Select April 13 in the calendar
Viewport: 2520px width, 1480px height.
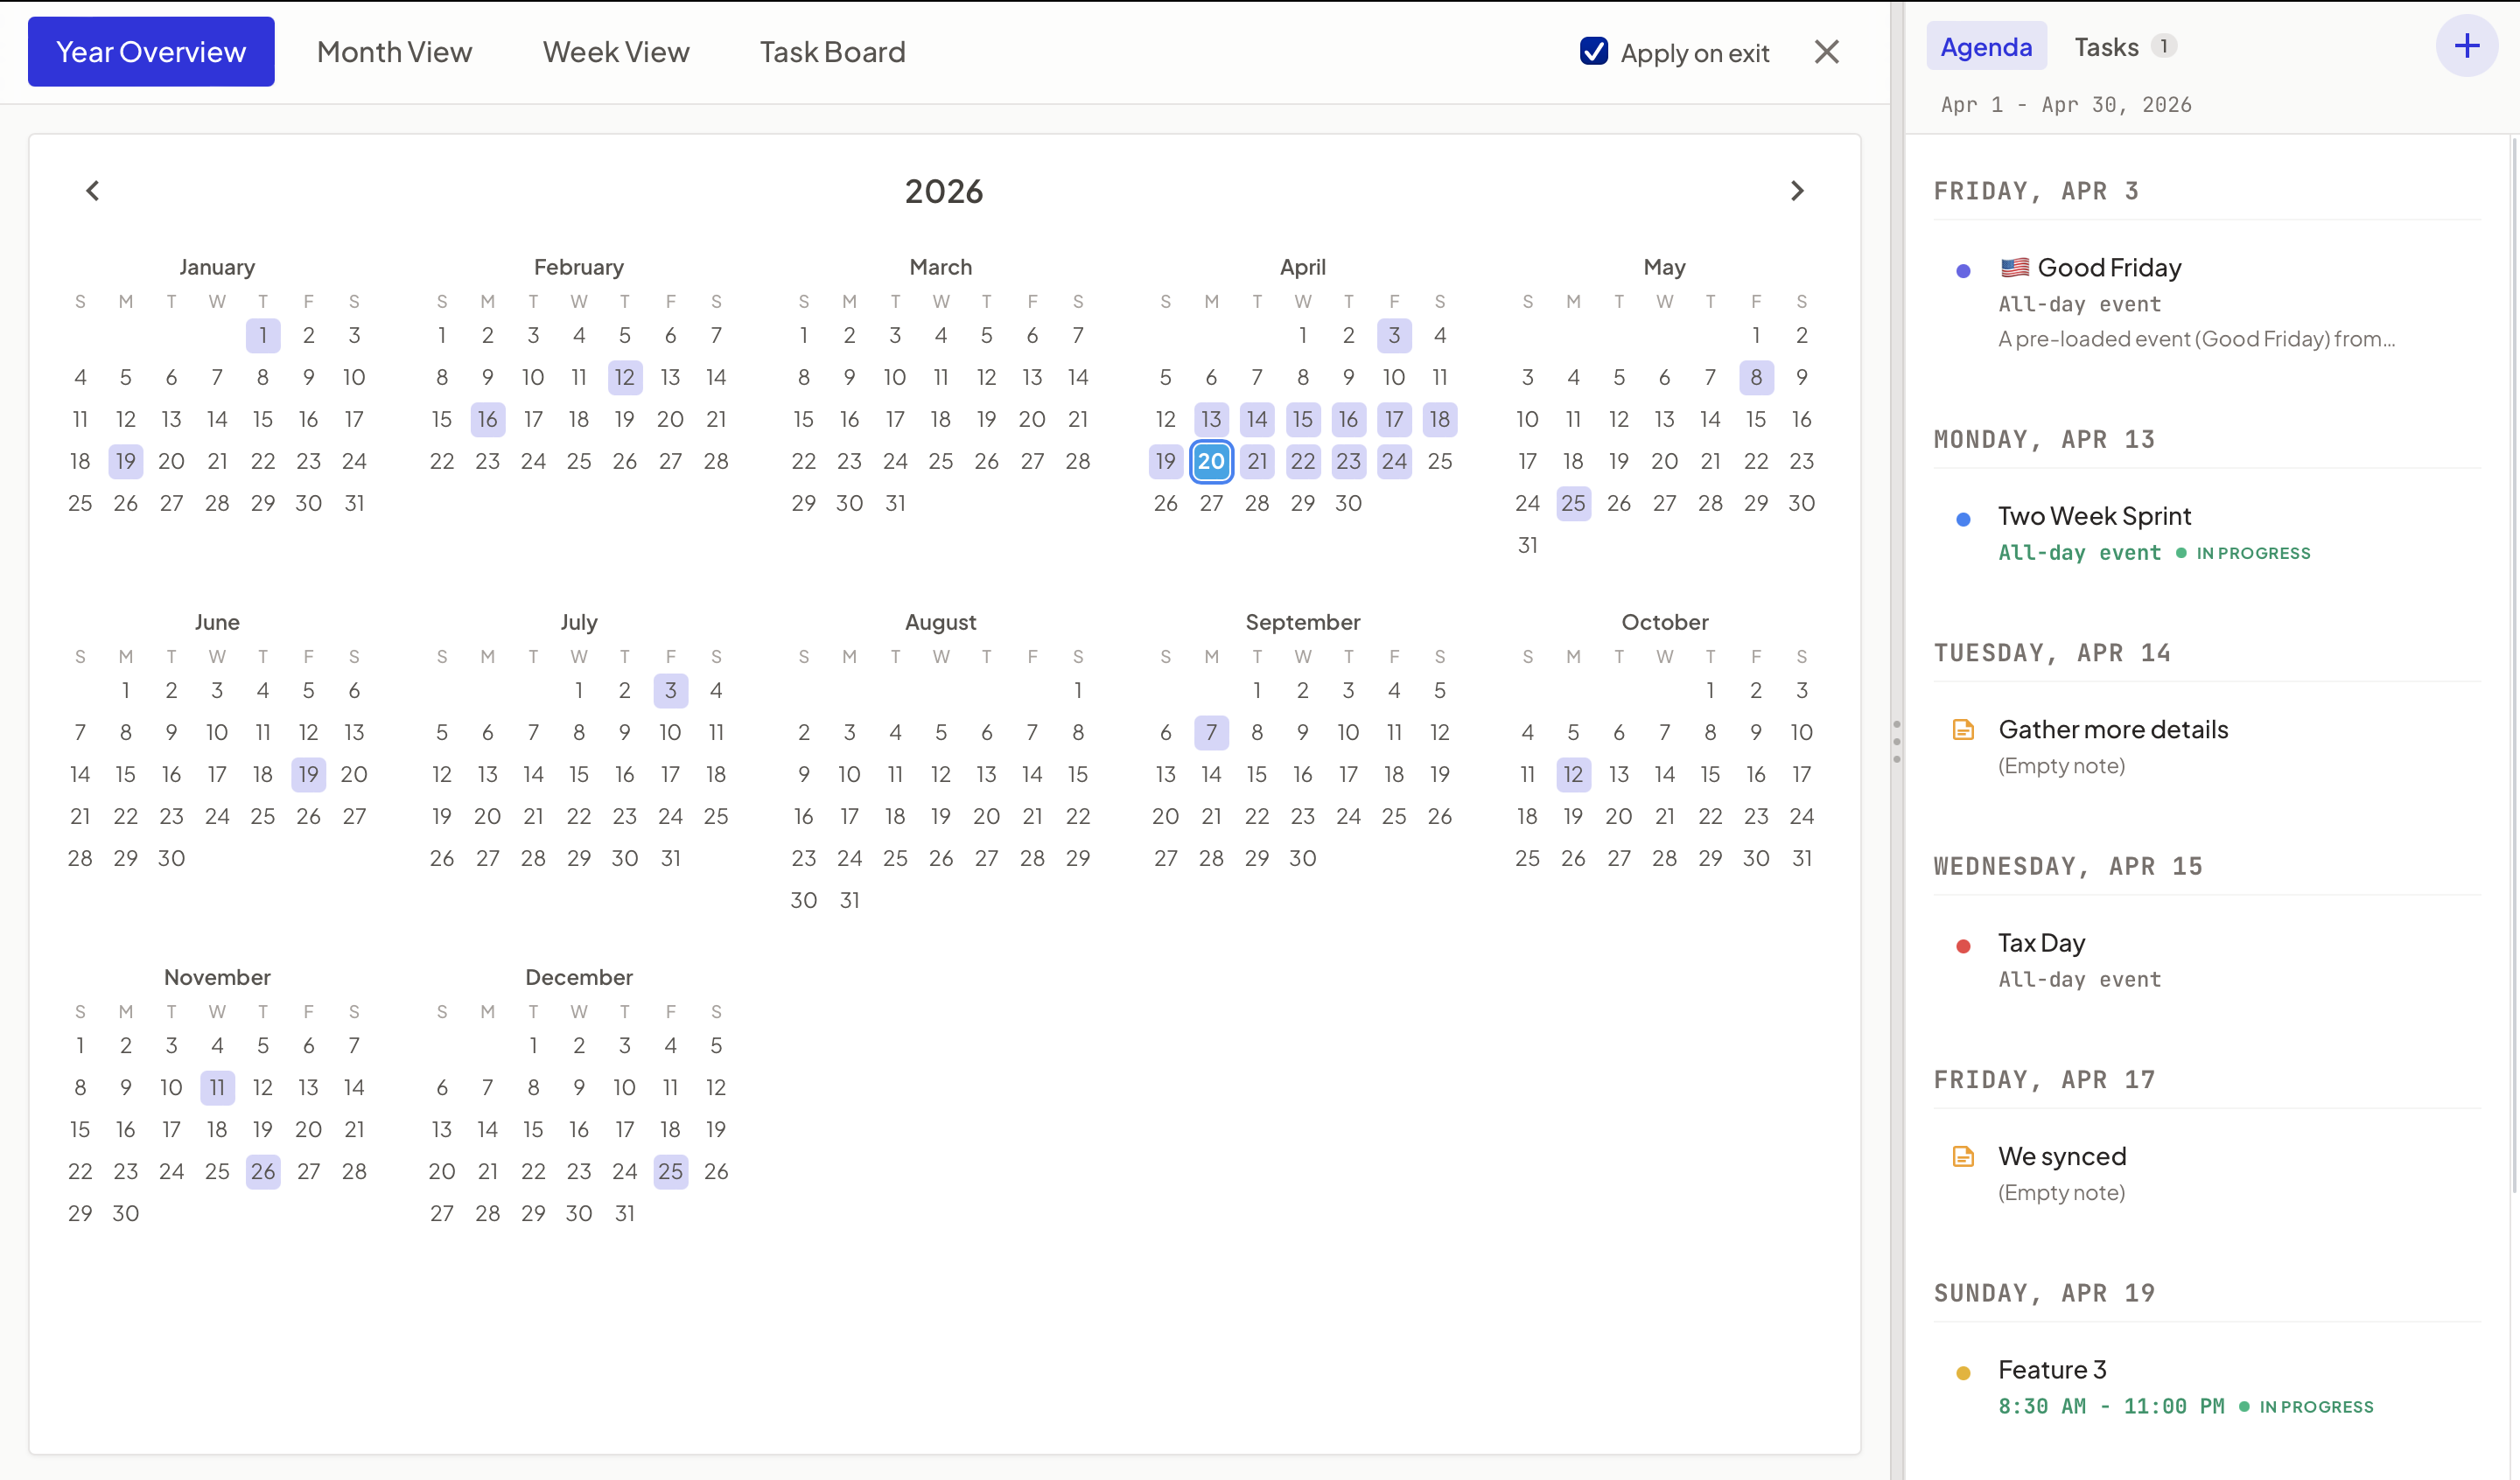pos(1211,419)
